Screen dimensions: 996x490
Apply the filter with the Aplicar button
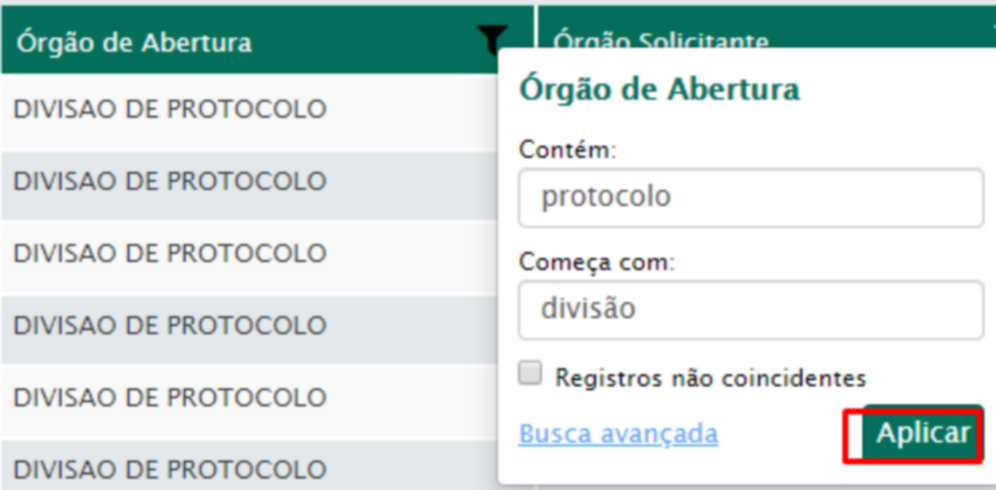(923, 433)
